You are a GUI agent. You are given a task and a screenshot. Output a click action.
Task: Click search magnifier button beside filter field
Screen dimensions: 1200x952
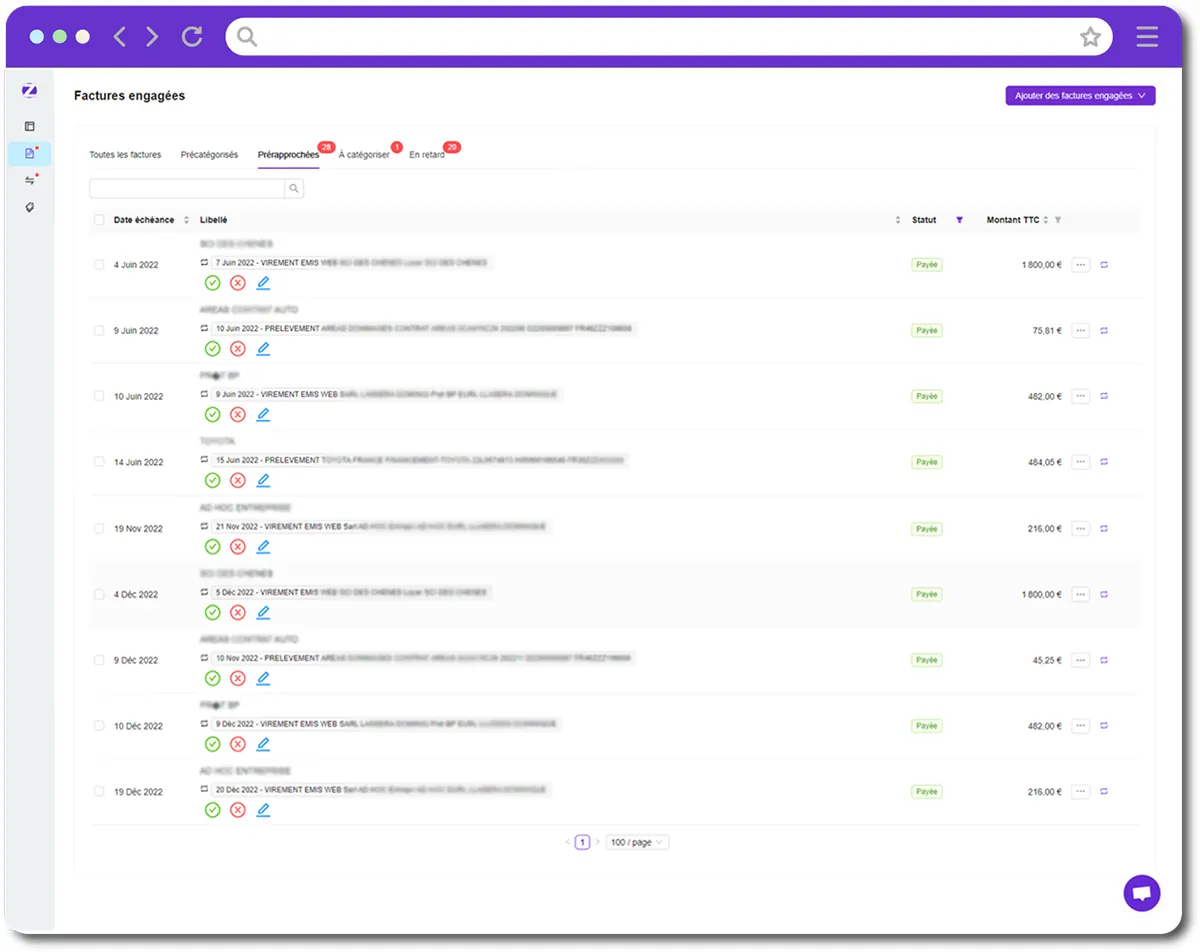[x=294, y=188]
